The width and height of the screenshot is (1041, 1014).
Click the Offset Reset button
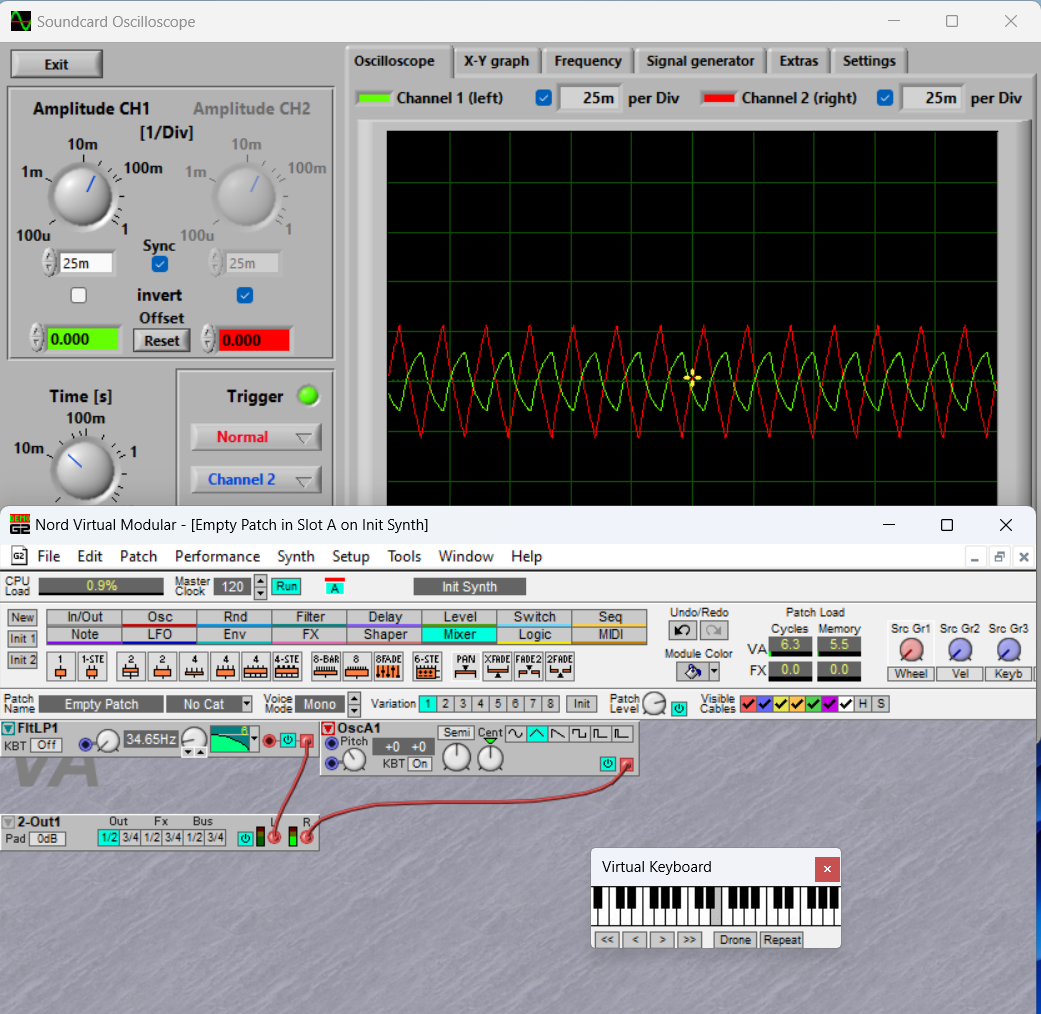coord(162,341)
